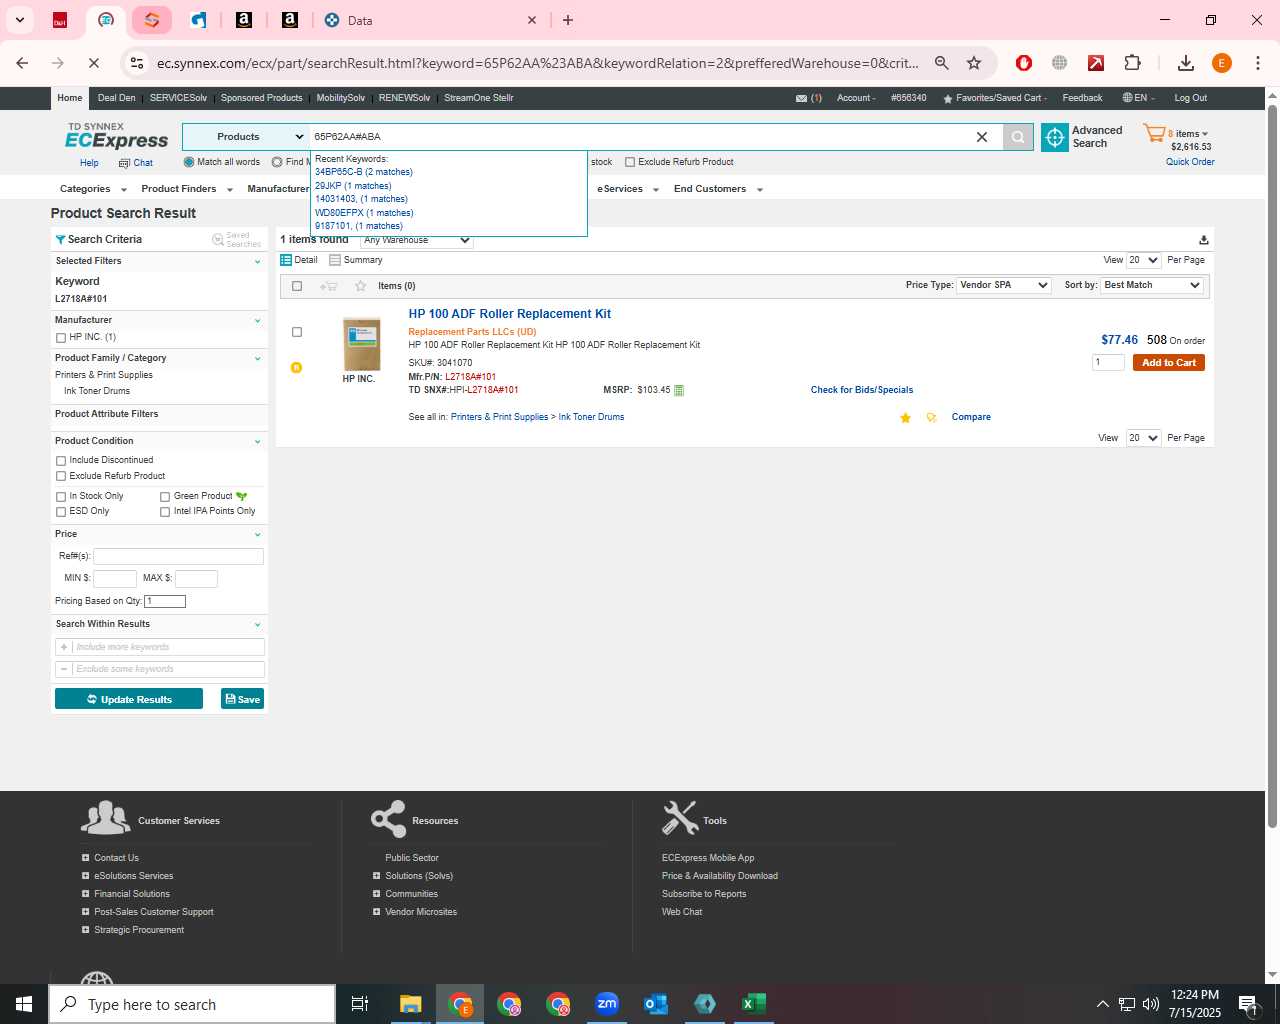Open the Product Finders menu

(x=187, y=189)
